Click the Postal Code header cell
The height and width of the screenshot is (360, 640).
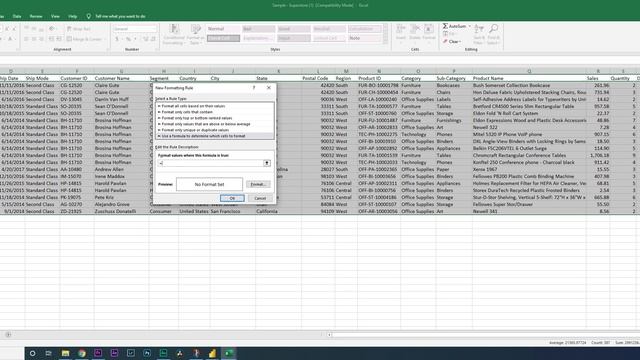coord(318,78)
